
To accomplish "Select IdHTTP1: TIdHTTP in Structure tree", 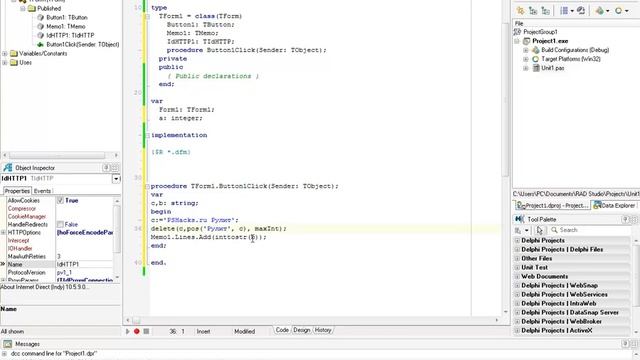I will (70, 36).
